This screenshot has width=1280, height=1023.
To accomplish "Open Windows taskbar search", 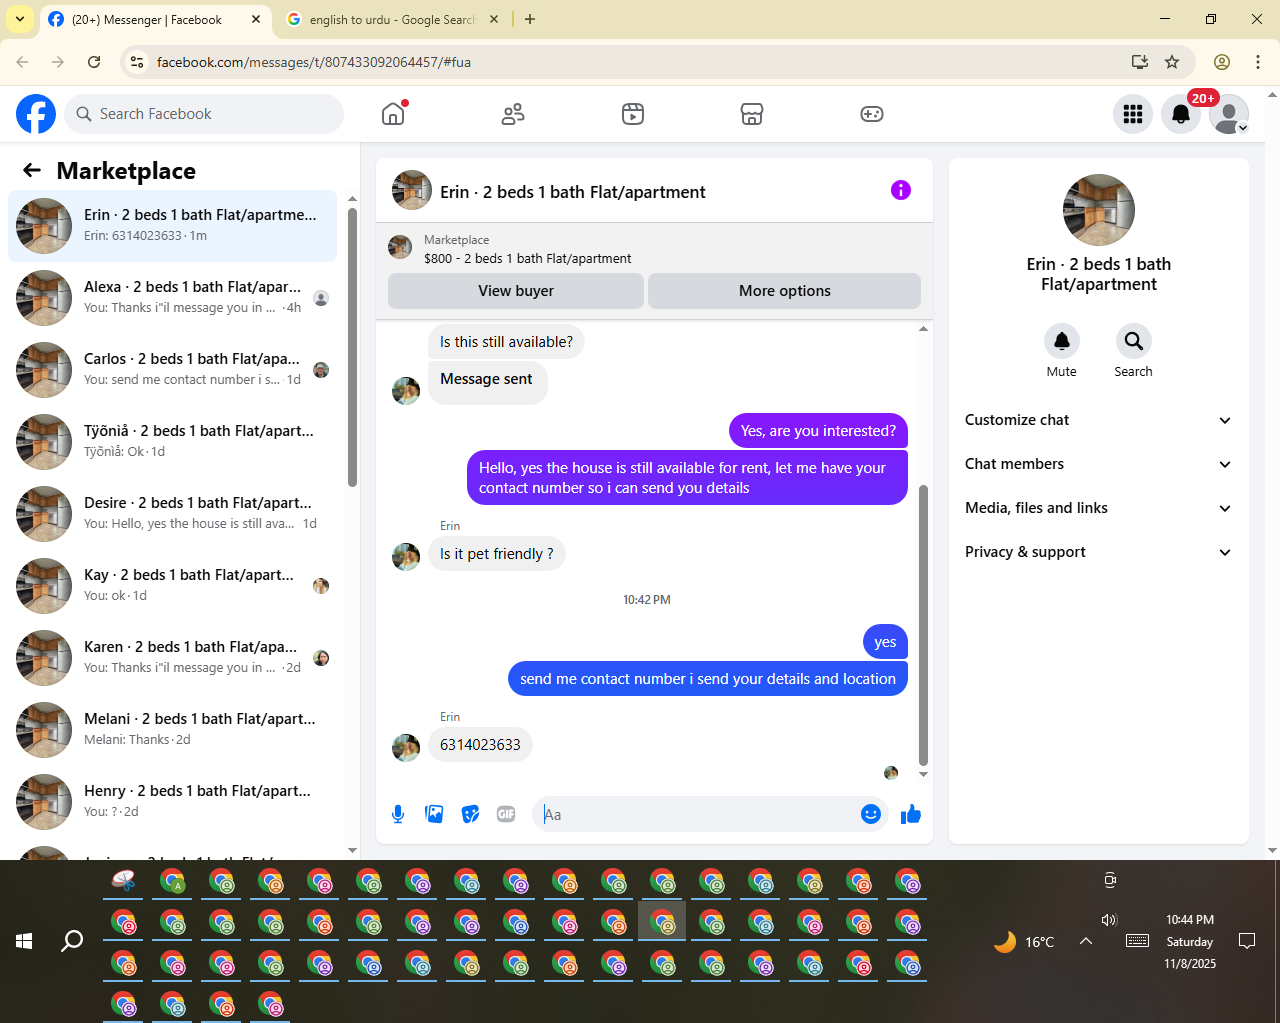I will point(72,941).
